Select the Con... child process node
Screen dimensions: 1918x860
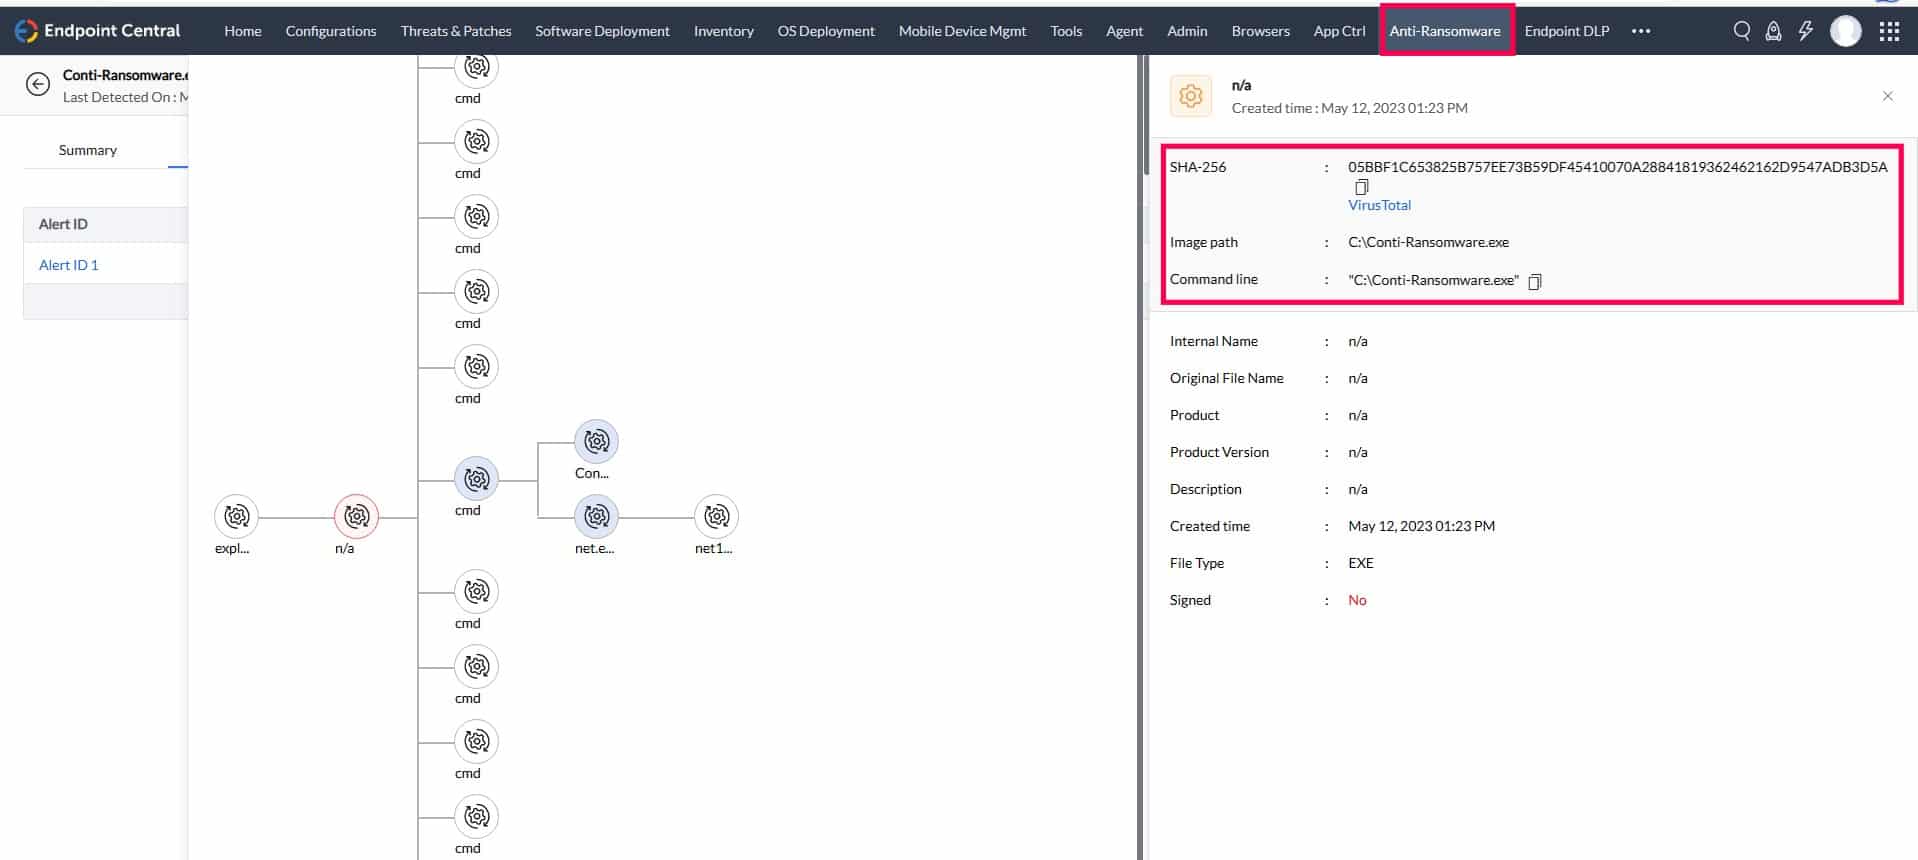(596, 441)
